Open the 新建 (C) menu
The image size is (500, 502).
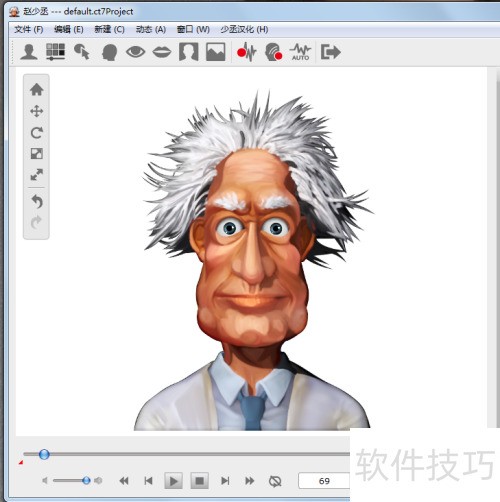tap(109, 30)
